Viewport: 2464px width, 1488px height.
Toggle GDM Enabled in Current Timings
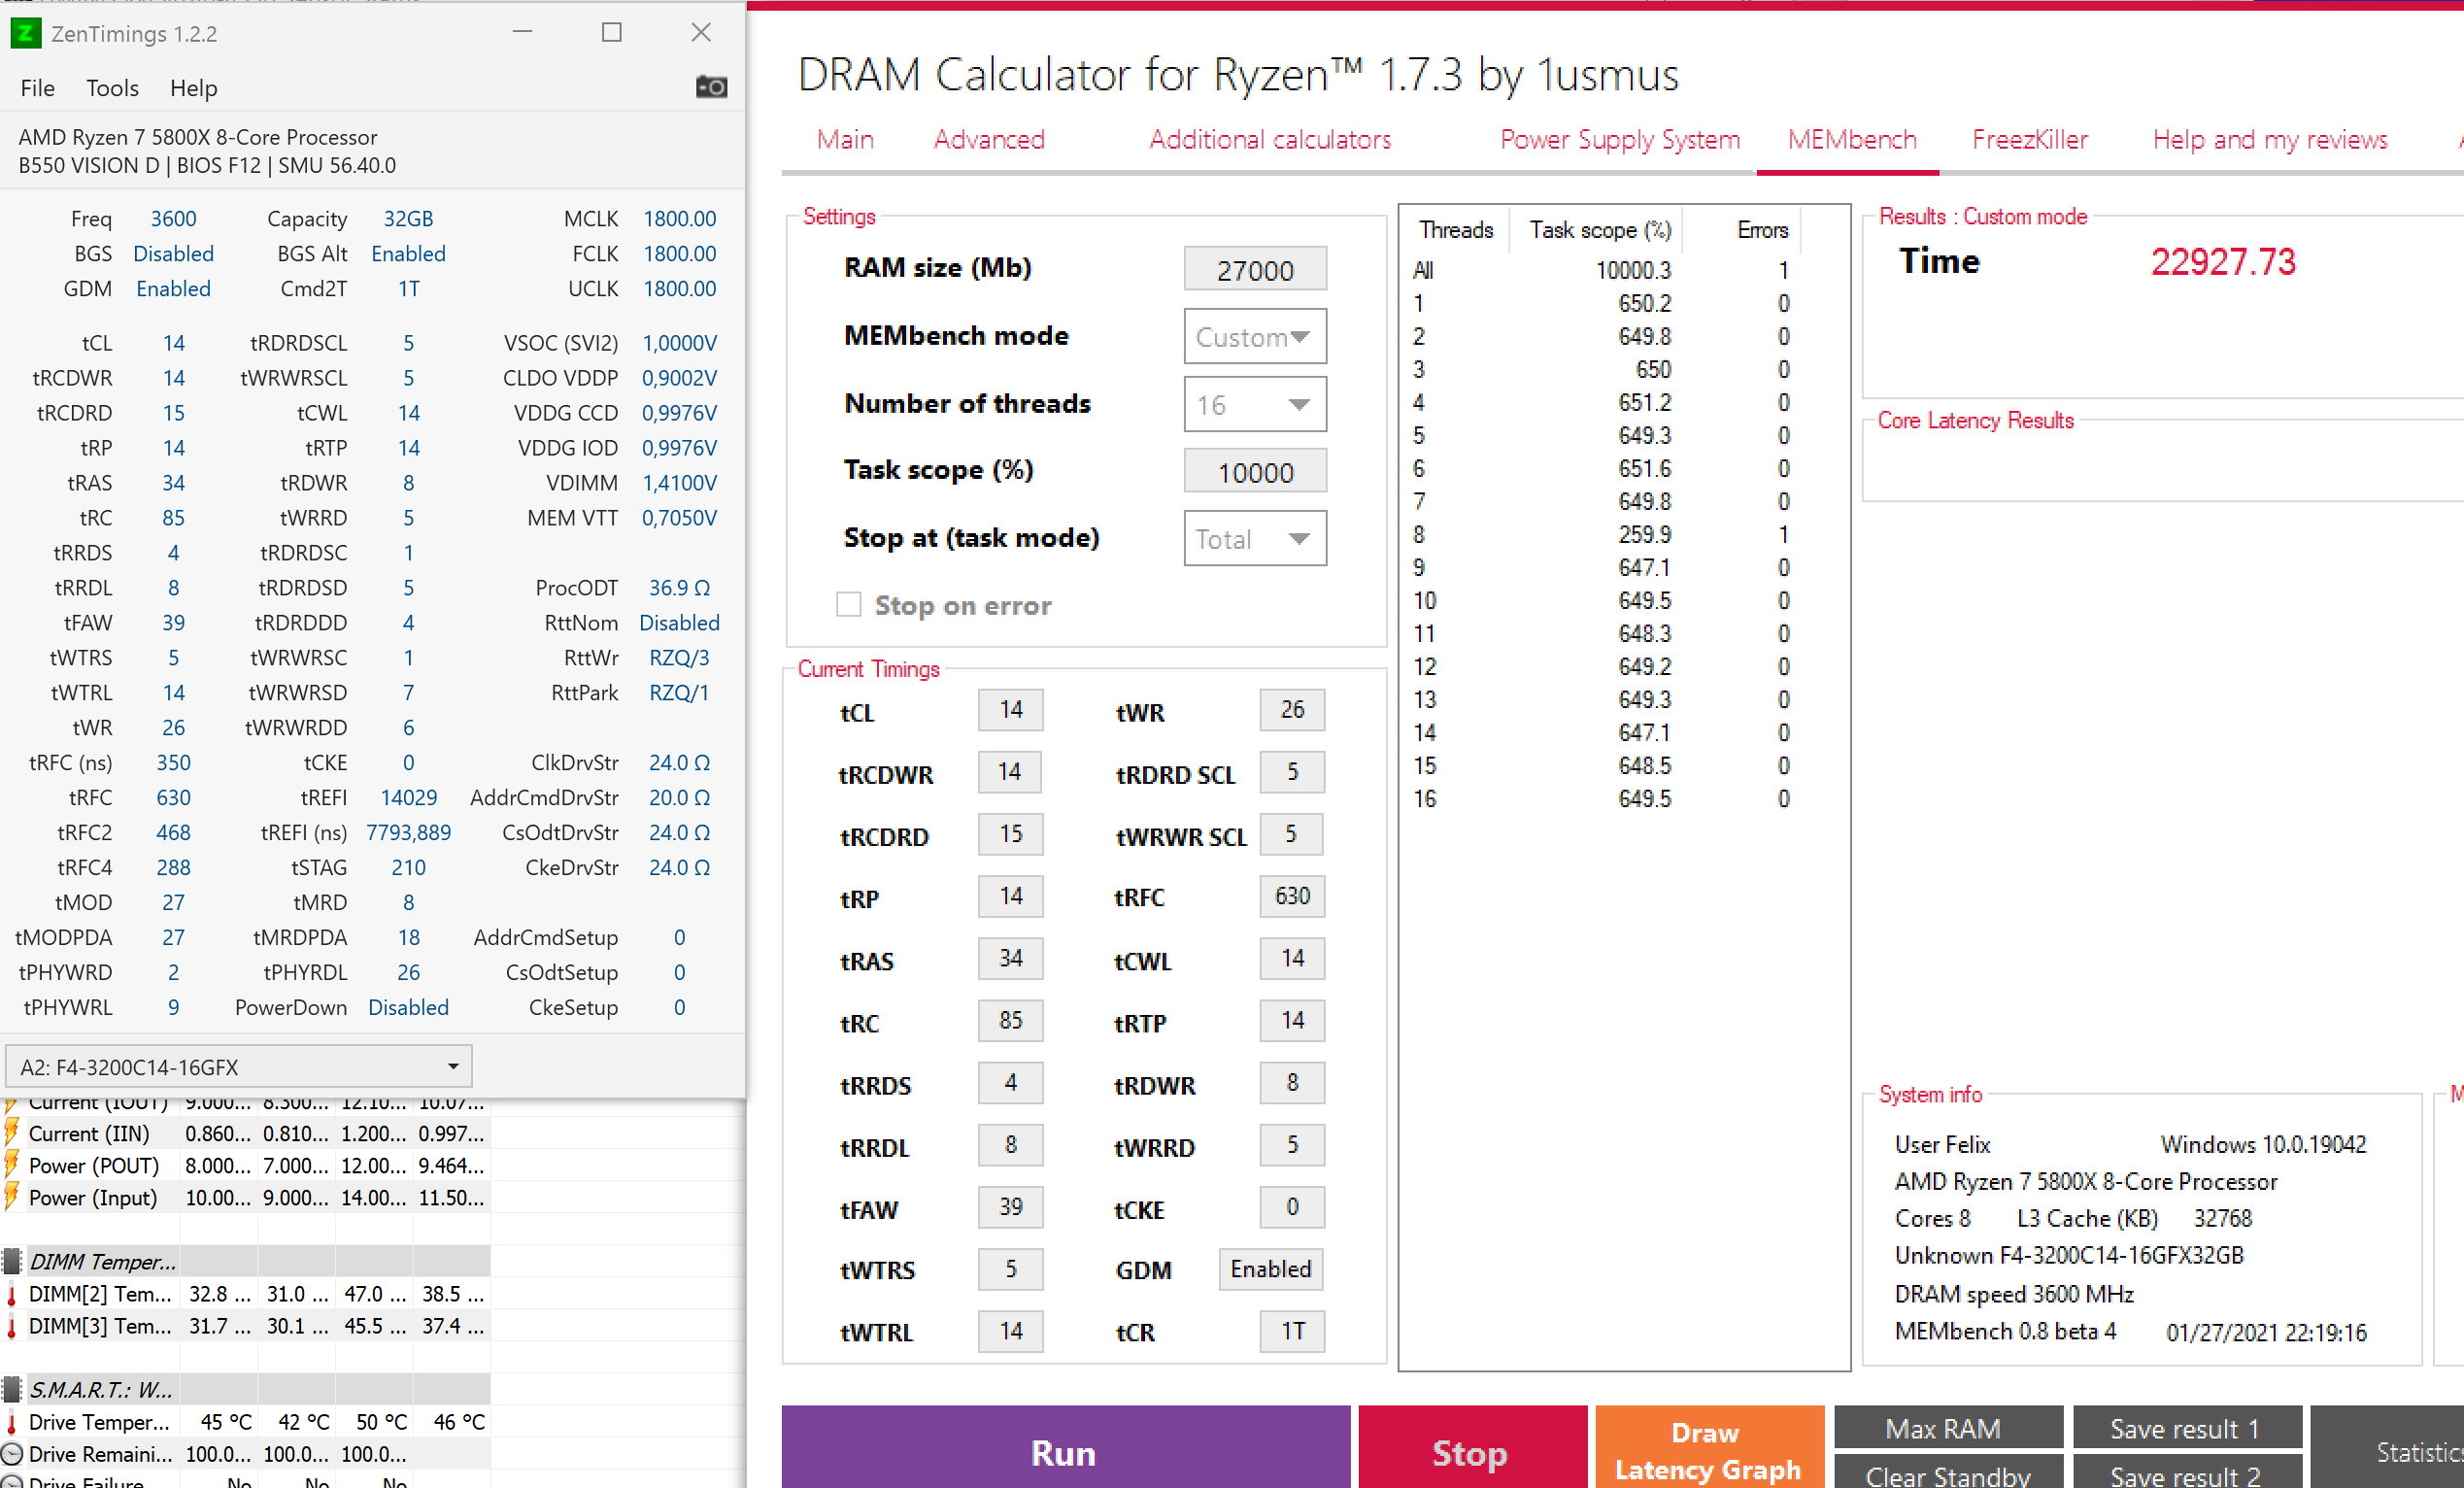(1270, 1269)
